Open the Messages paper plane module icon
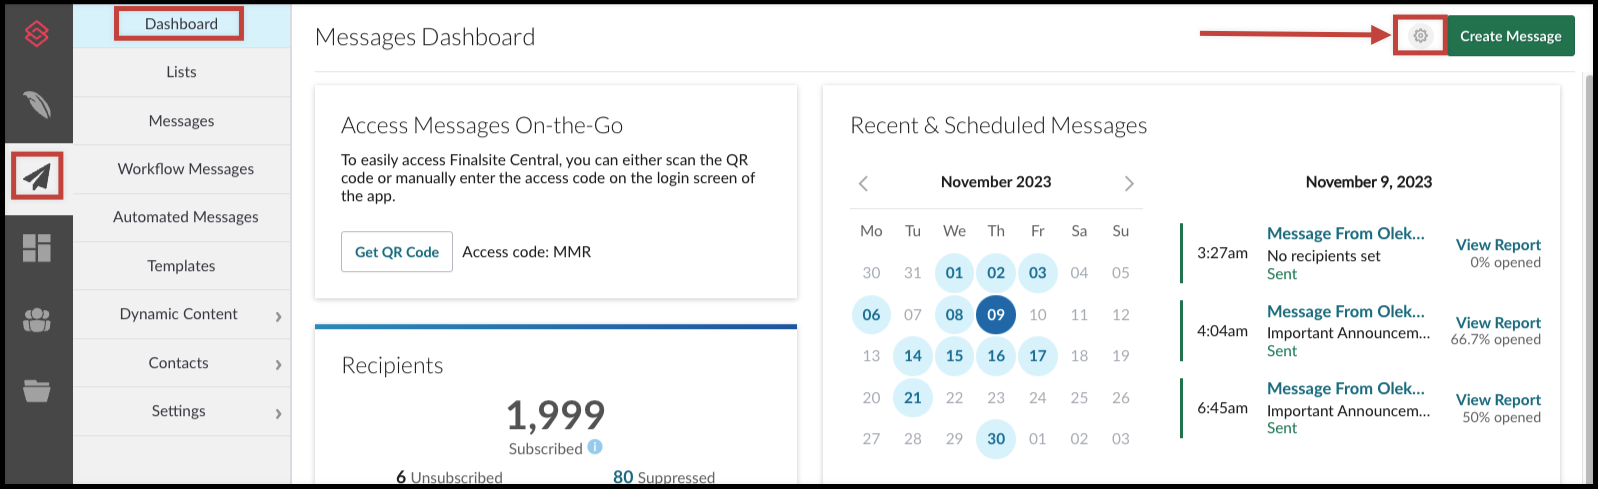The image size is (1598, 489). click(x=37, y=177)
